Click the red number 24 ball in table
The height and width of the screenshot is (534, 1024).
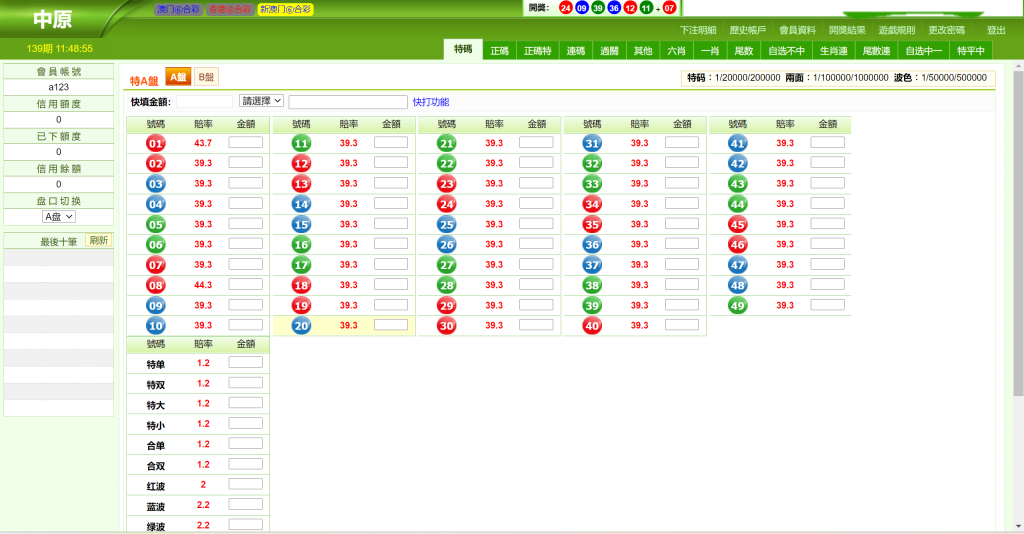coord(447,204)
